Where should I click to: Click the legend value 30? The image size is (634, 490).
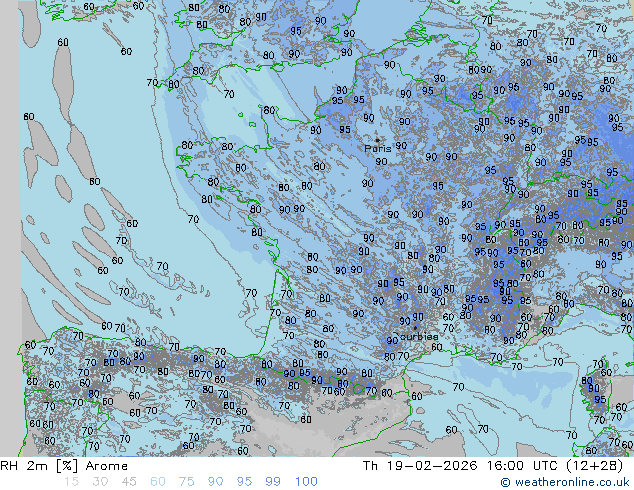(100, 482)
